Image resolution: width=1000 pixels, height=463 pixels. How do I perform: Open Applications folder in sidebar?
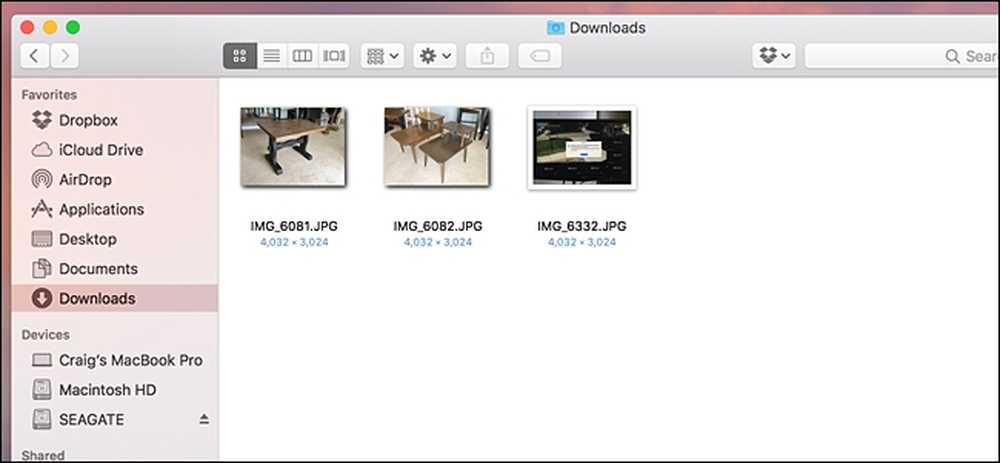[115, 209]
